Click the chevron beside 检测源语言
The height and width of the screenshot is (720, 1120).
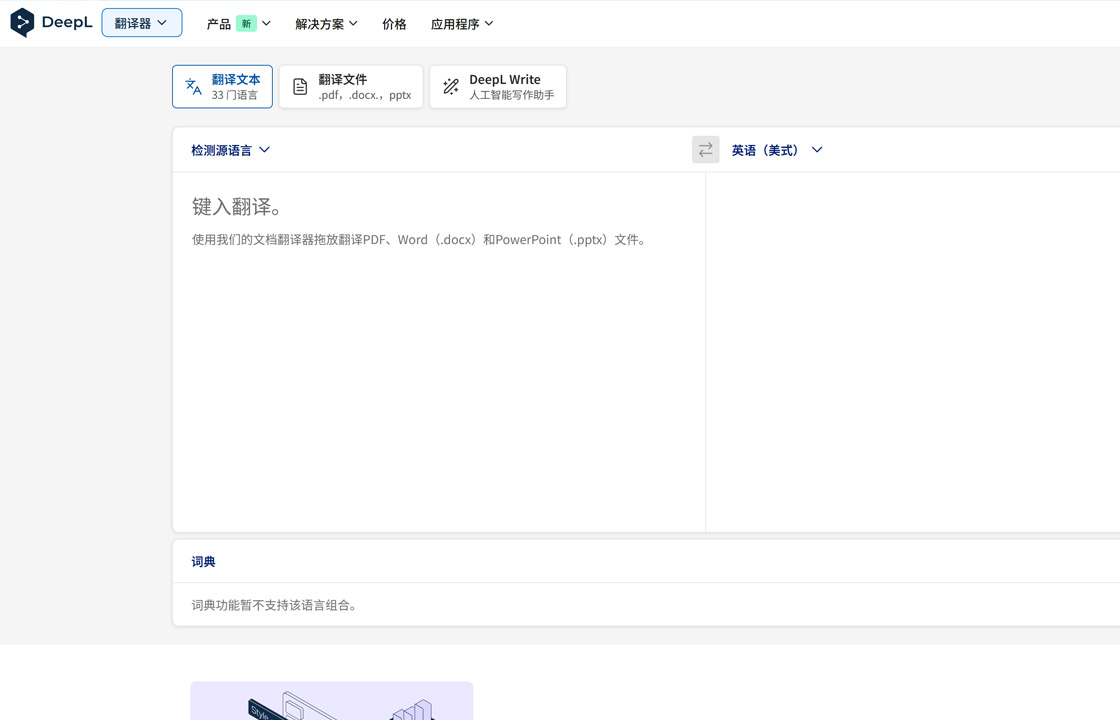(x=264, y=150)
